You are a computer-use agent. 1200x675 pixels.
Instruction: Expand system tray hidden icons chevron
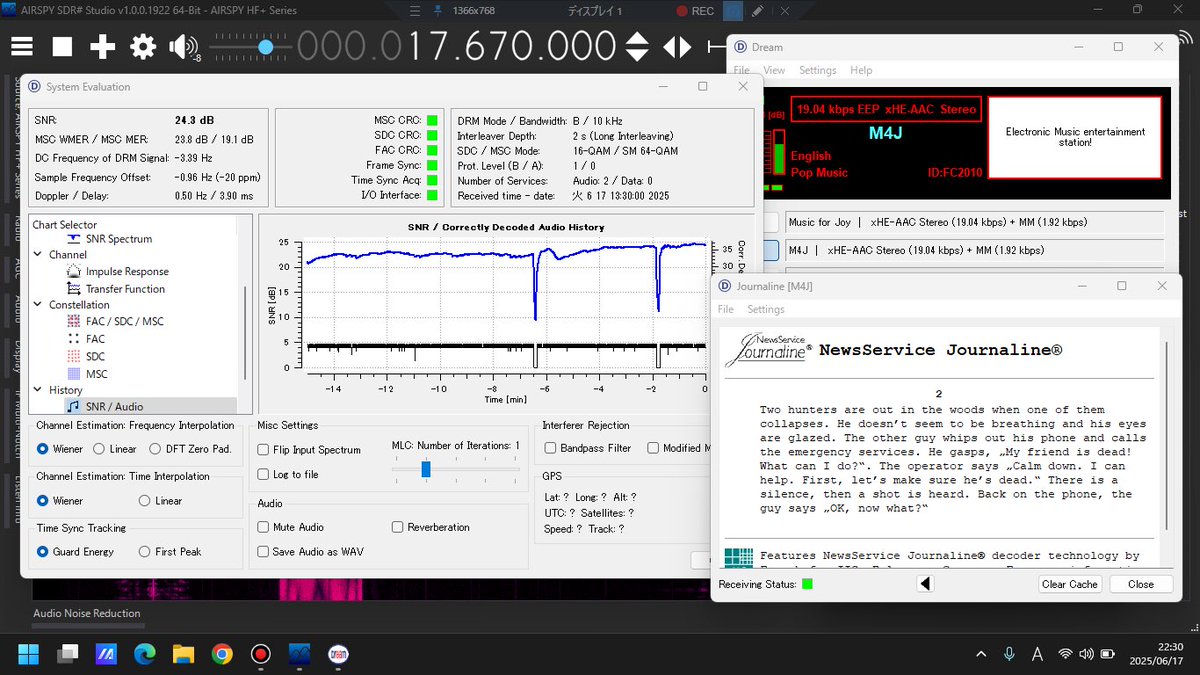(981, 654)
